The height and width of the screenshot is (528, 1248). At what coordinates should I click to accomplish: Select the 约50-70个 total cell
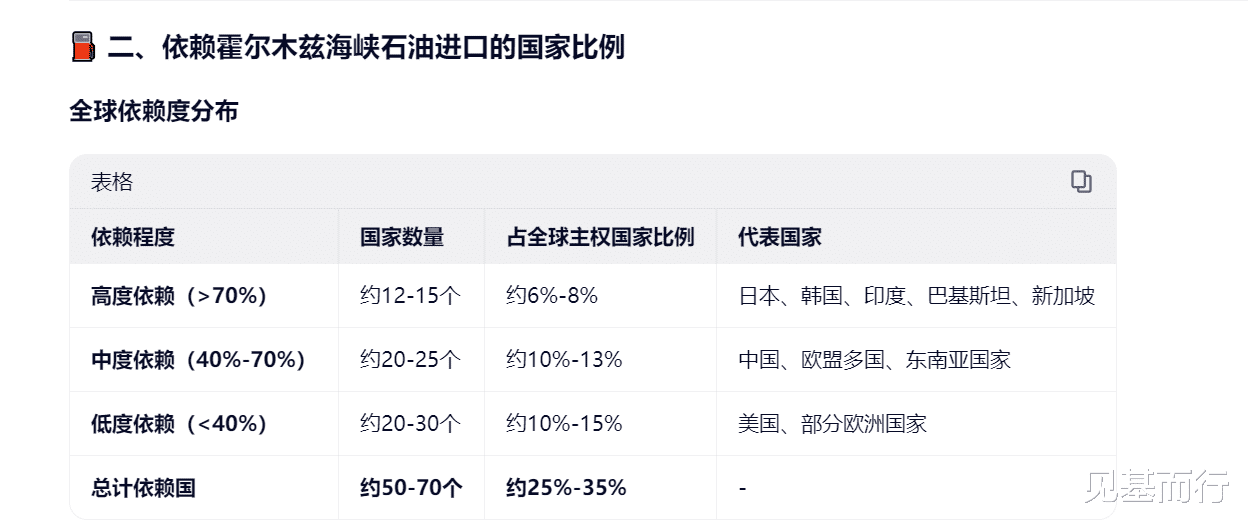(x=411, y=488)
